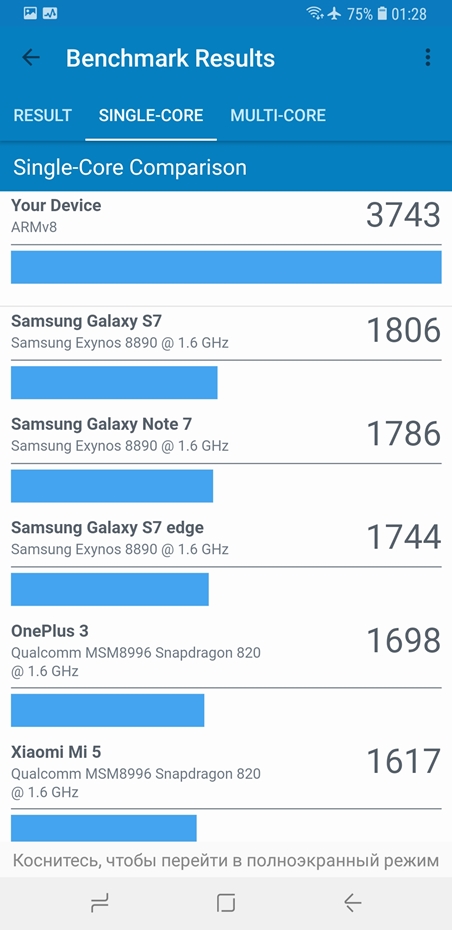Tap the Samsung Galaxy S7 edge bar
This screenshot has width=452, height=930.
110,589
